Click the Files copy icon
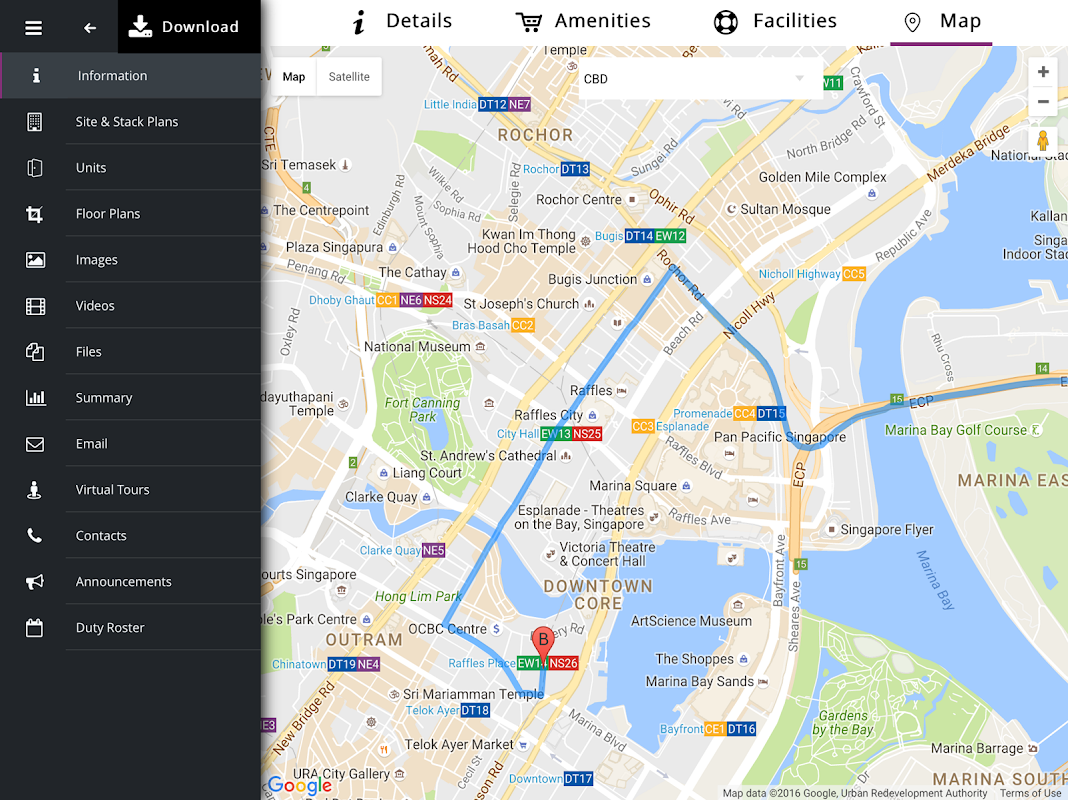 click(x=35, y=351)
